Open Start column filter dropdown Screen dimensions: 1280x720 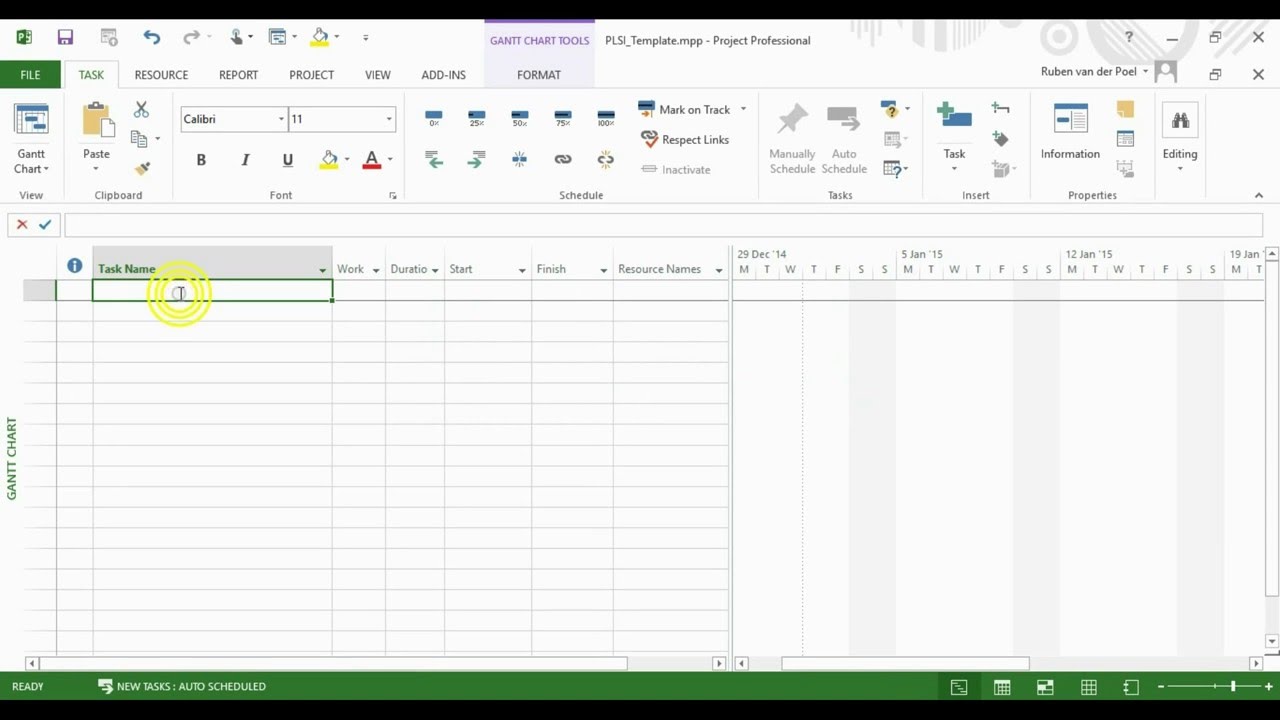click(522, 270)
